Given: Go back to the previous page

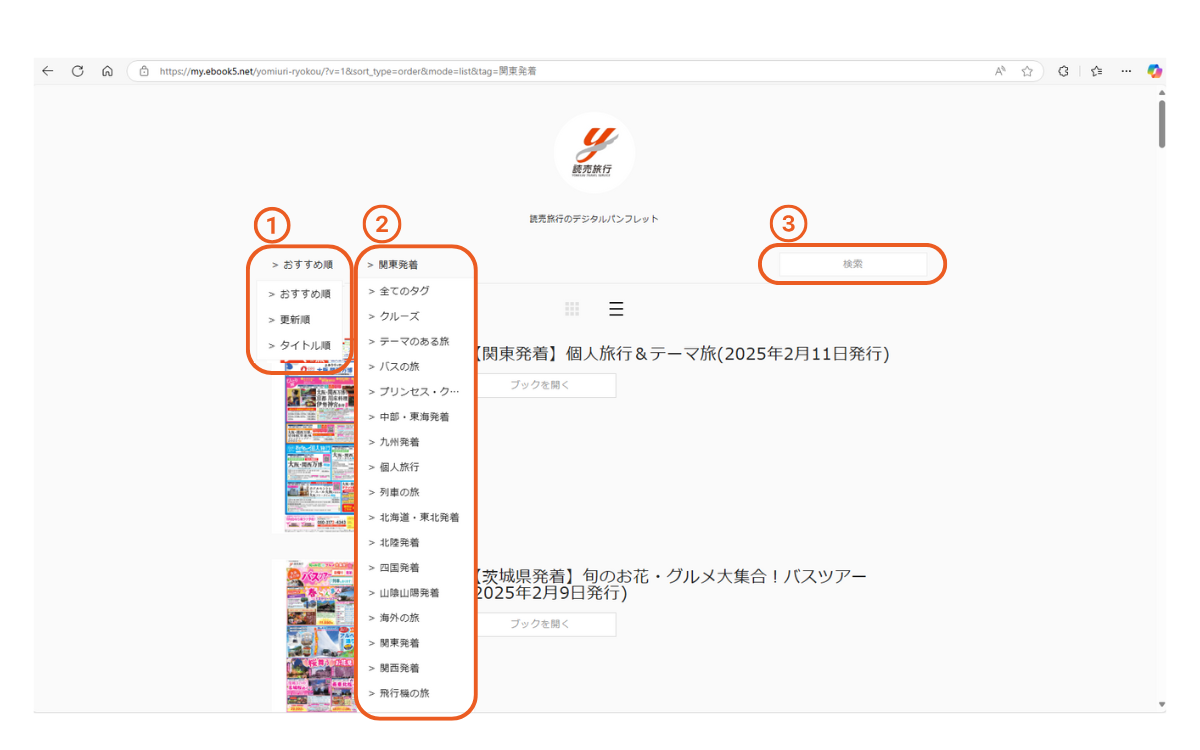Looking at the screenshot, I should (x=48, y=71).
